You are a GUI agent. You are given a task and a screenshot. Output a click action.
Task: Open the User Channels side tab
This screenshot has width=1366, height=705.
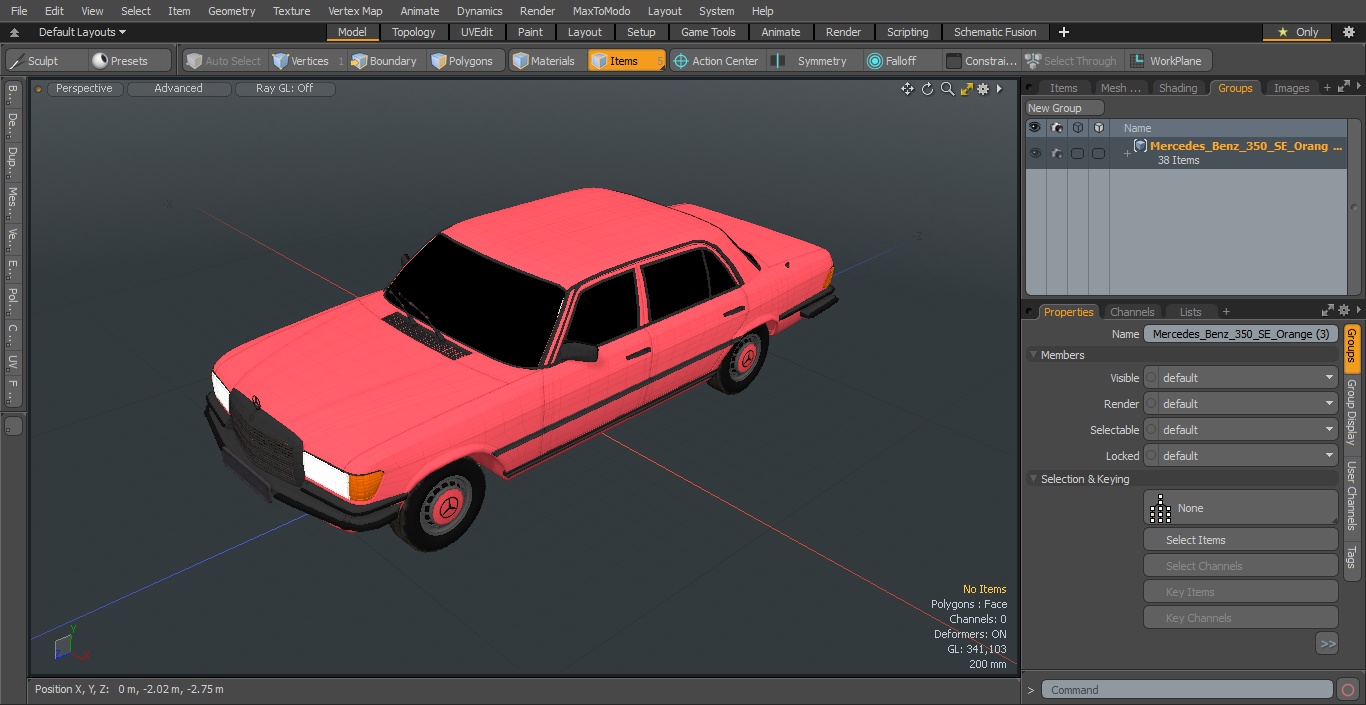tap(1351, 495)
